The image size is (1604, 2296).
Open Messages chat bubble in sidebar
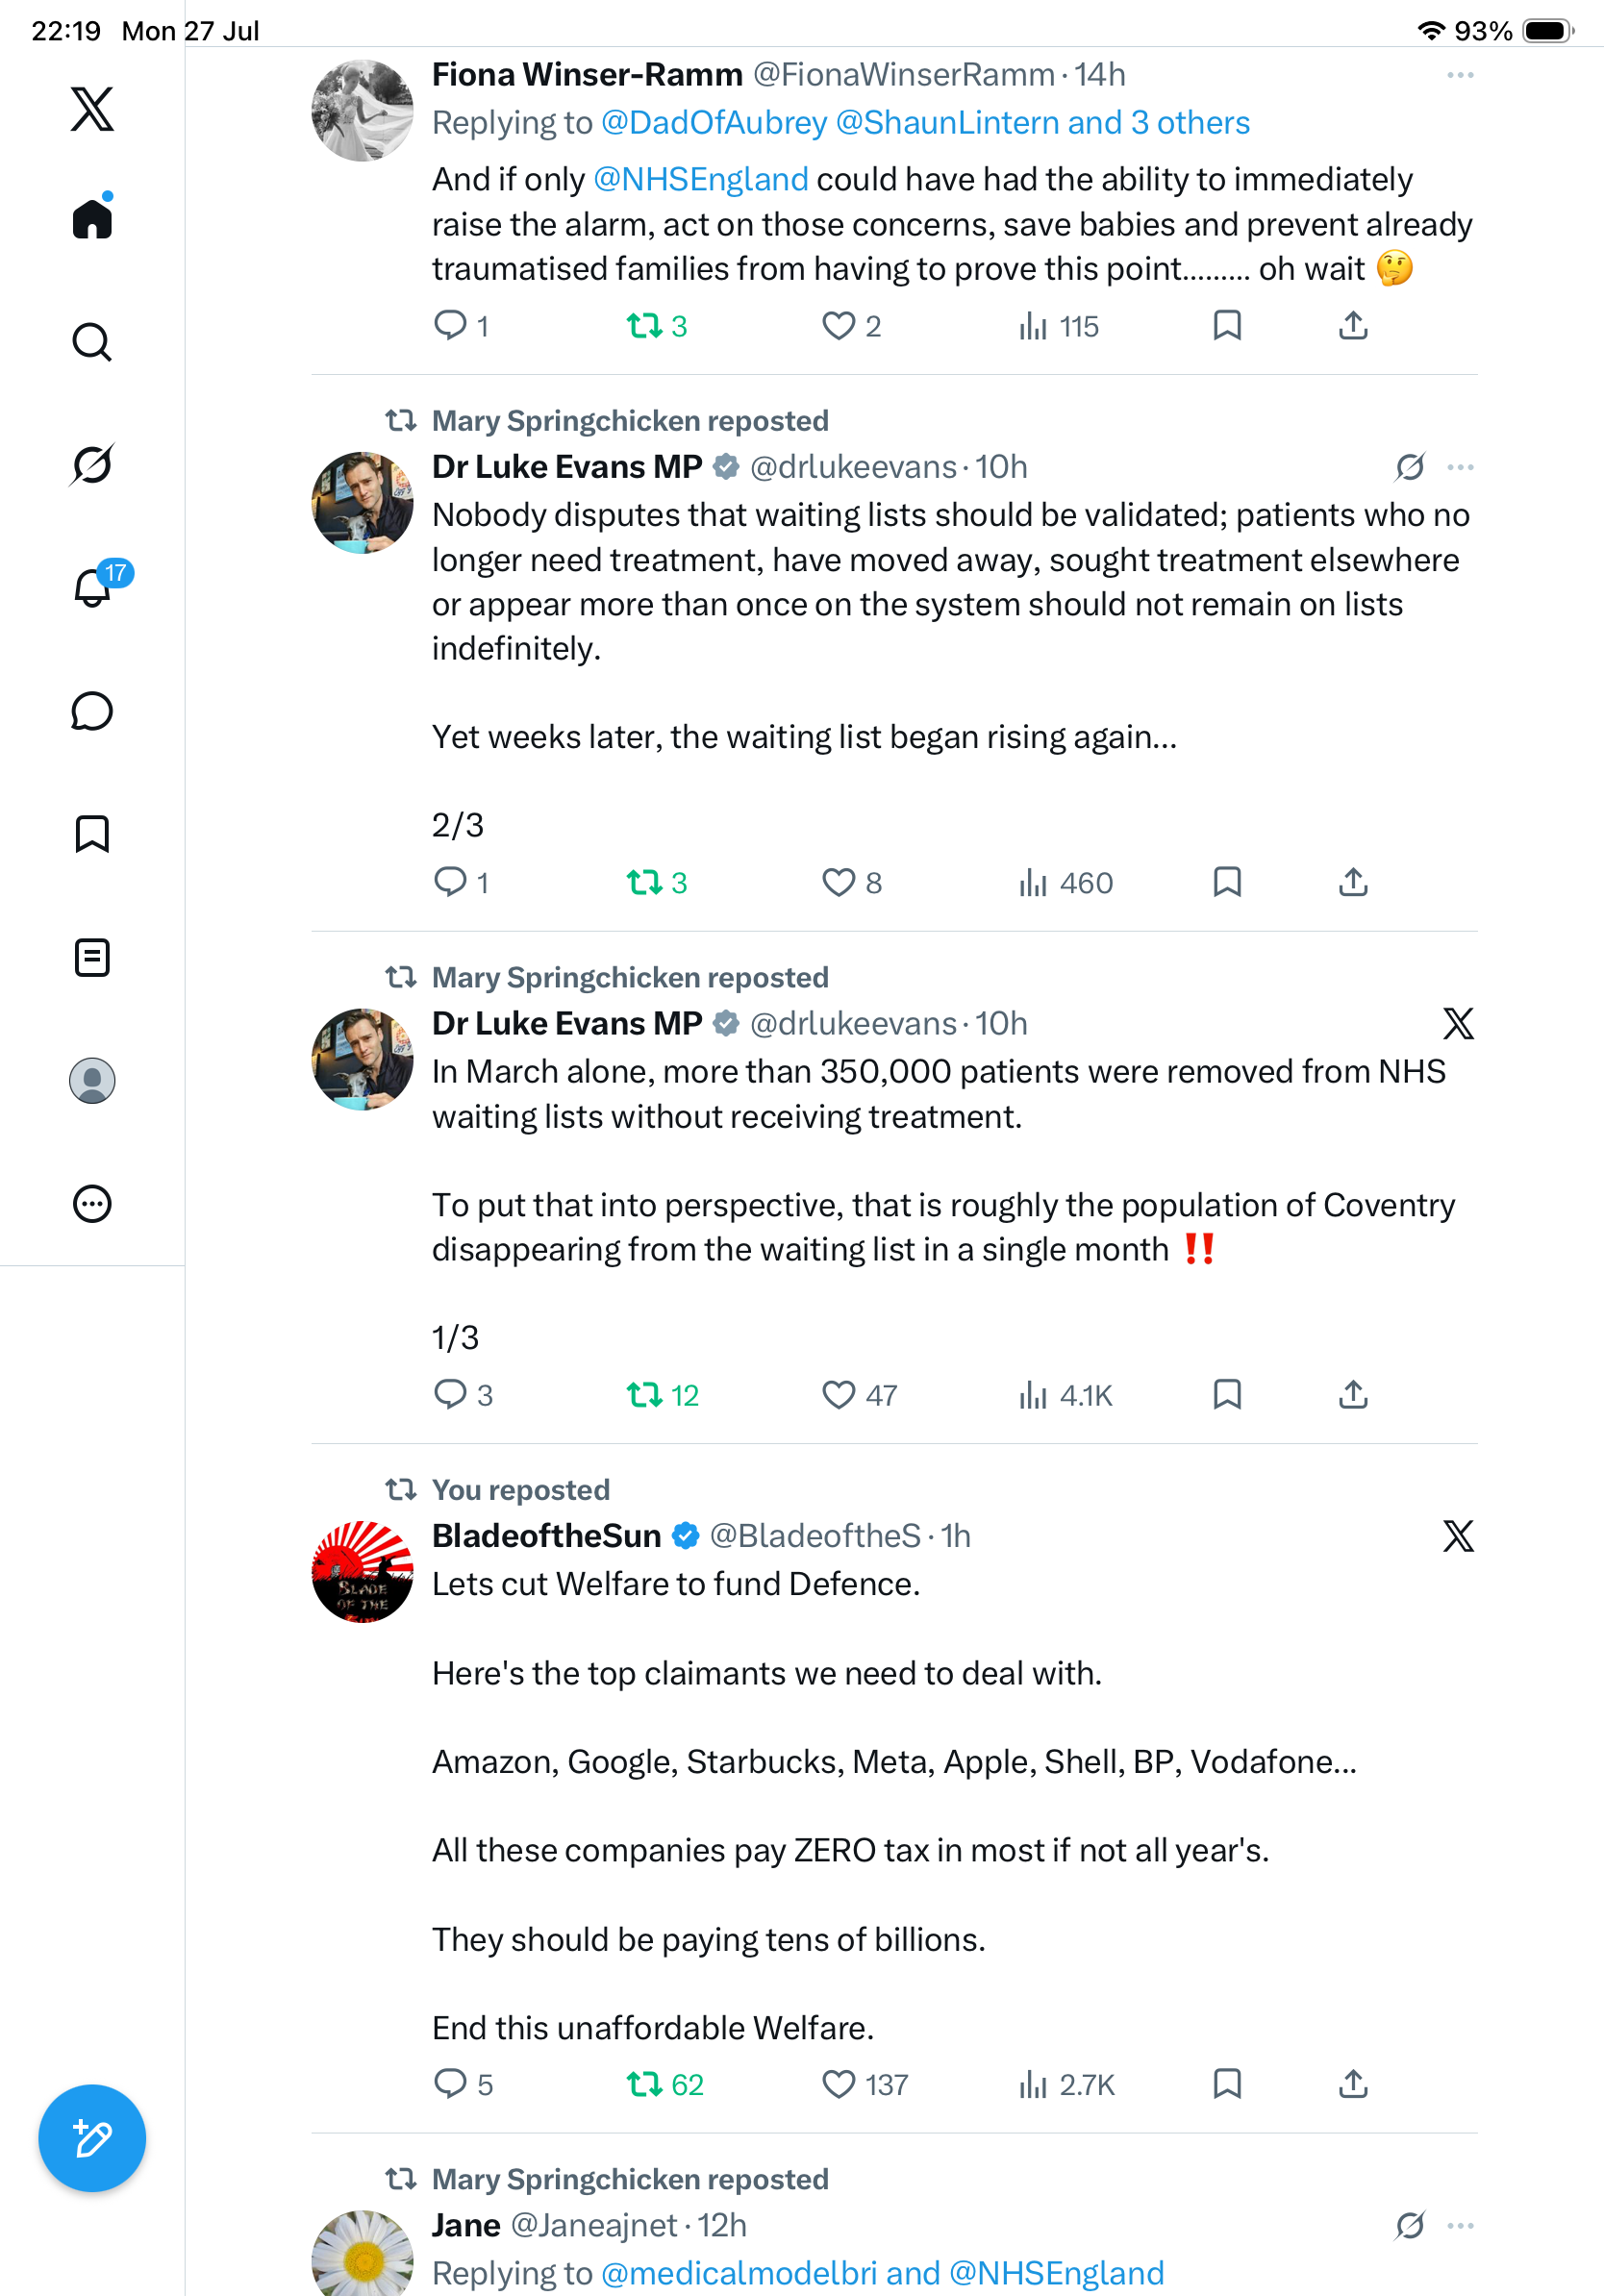(x=92, y=711)
